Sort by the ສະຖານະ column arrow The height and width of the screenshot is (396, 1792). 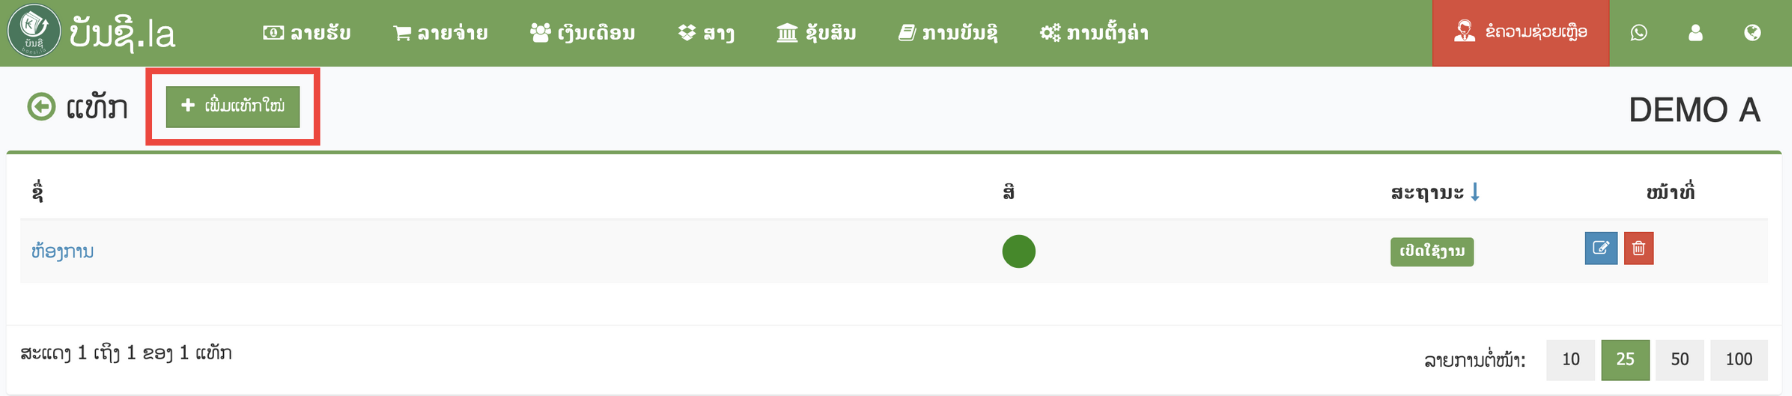[x=1475, y=191]
